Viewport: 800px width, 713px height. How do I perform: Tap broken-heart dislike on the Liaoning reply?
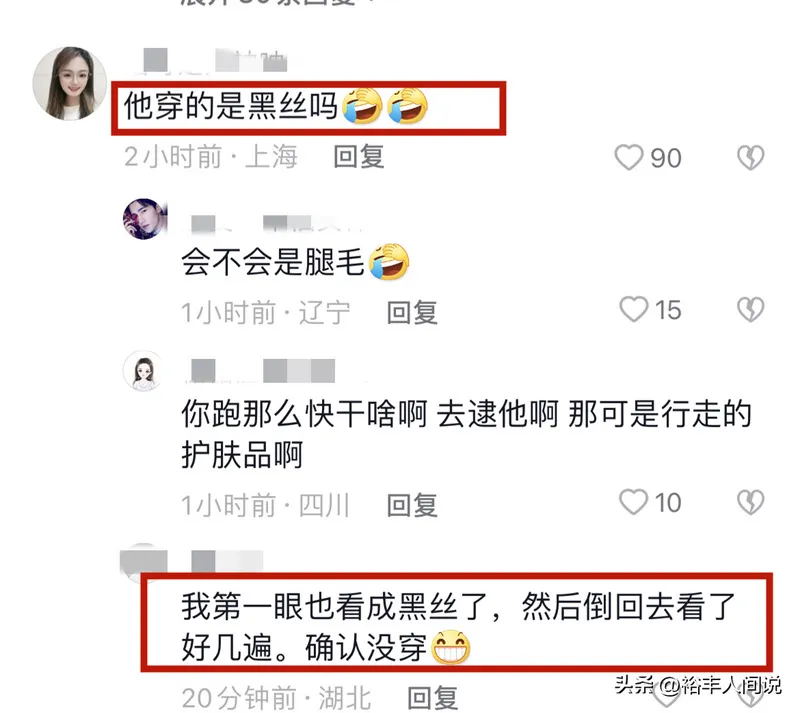751,309
